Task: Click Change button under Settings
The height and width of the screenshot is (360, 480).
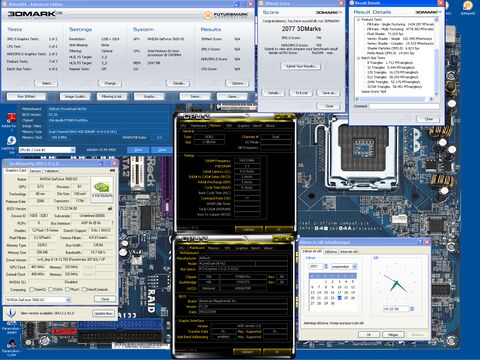Action: pos(110,83)
